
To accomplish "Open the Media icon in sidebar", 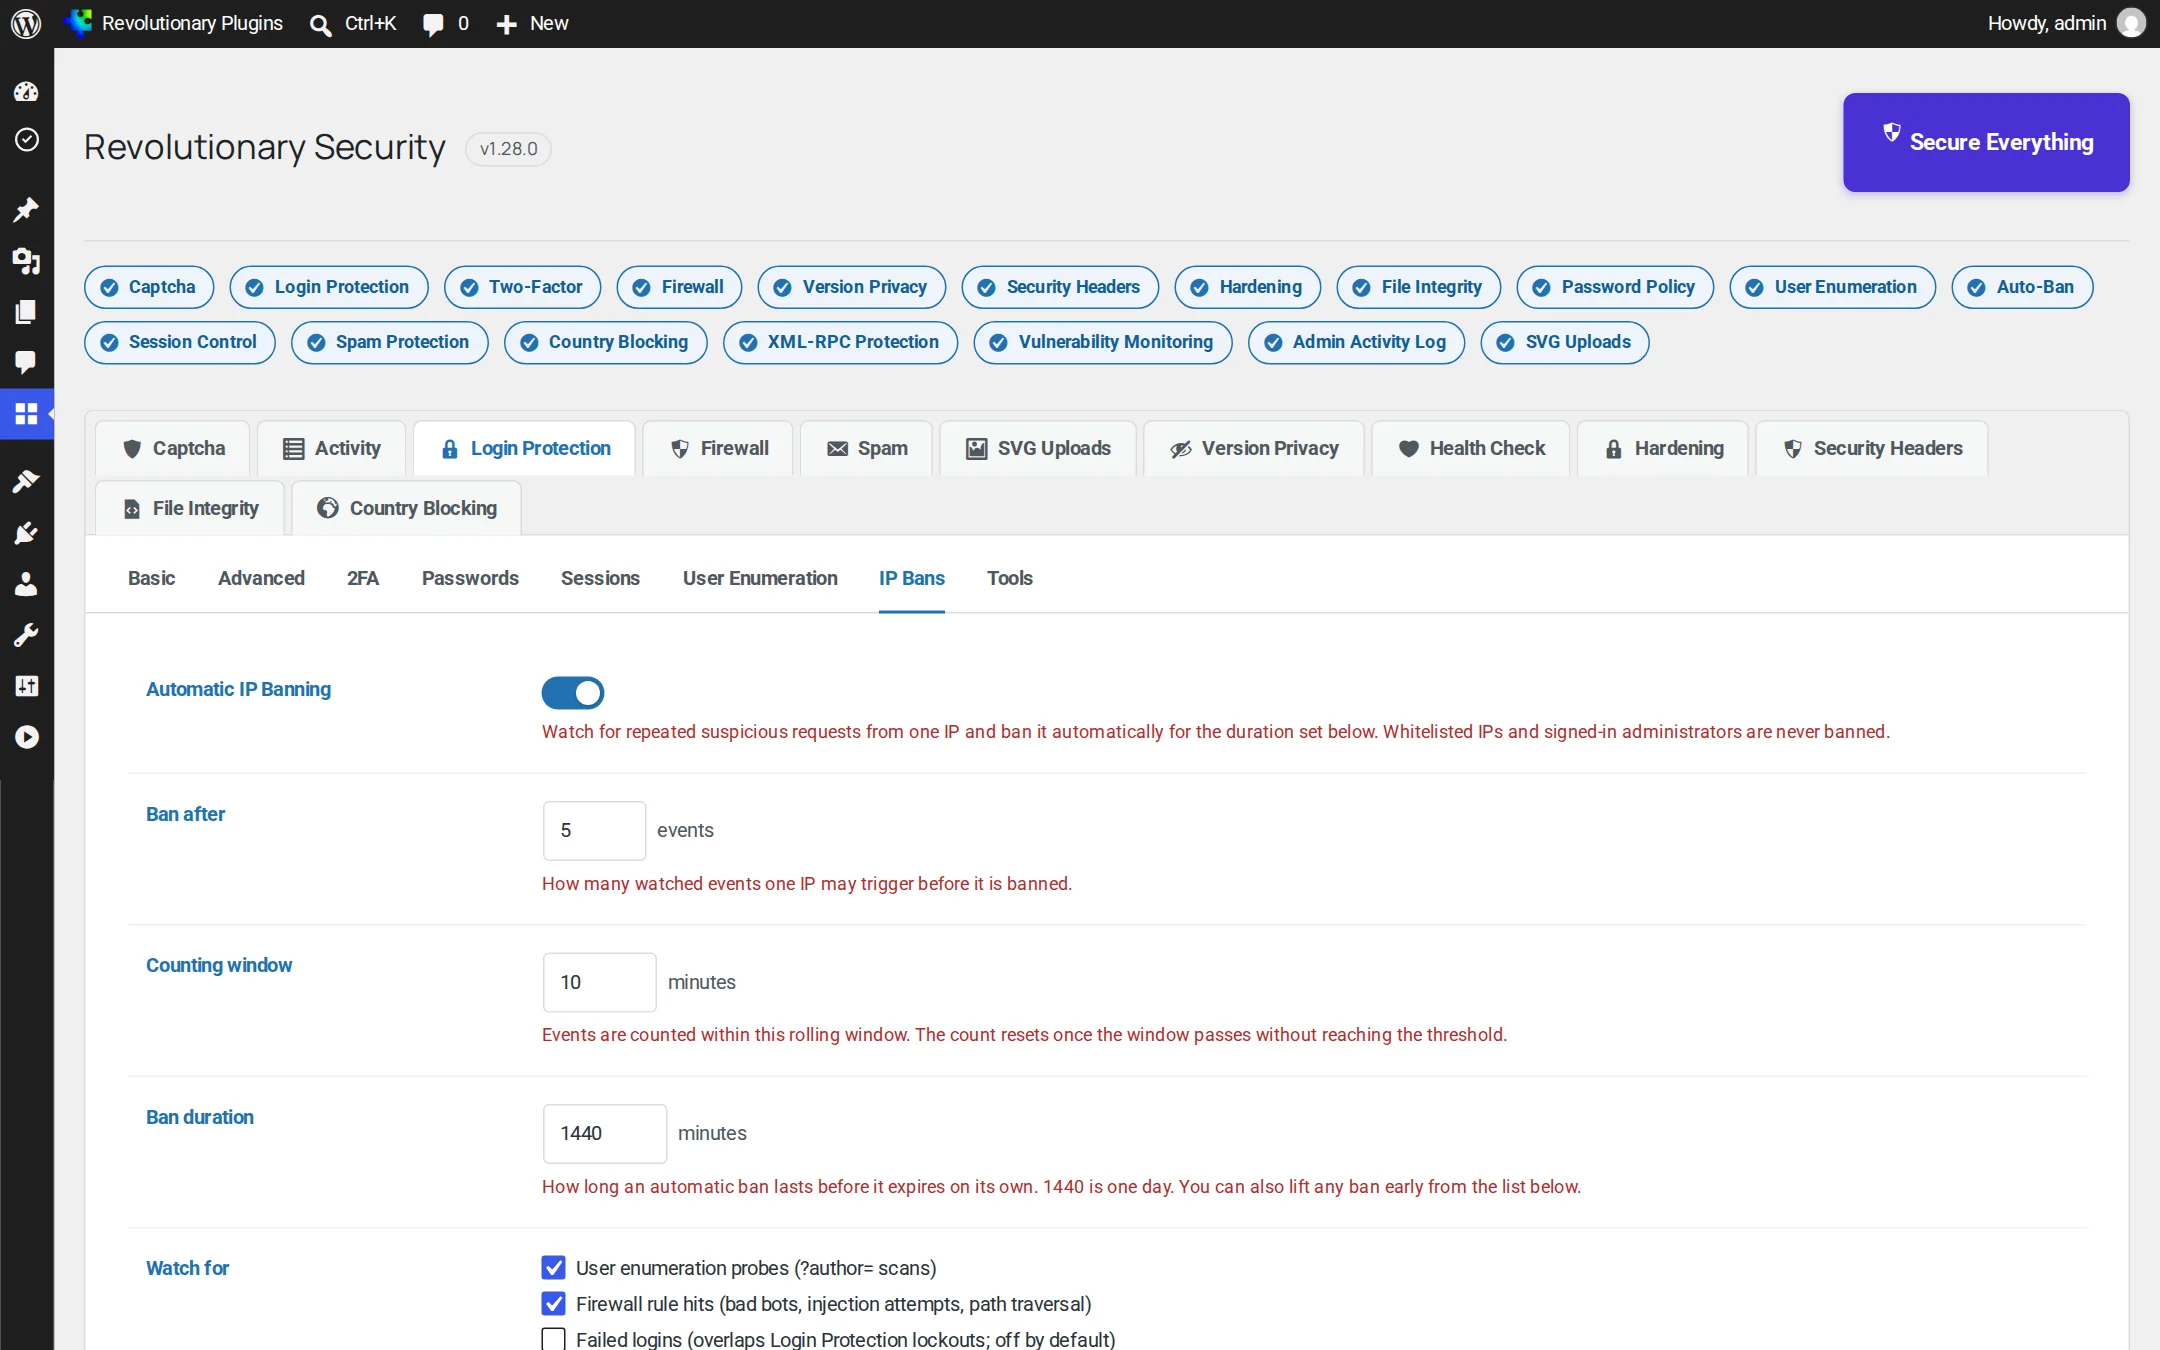I will pyautogui.click(x=26, y=261).
